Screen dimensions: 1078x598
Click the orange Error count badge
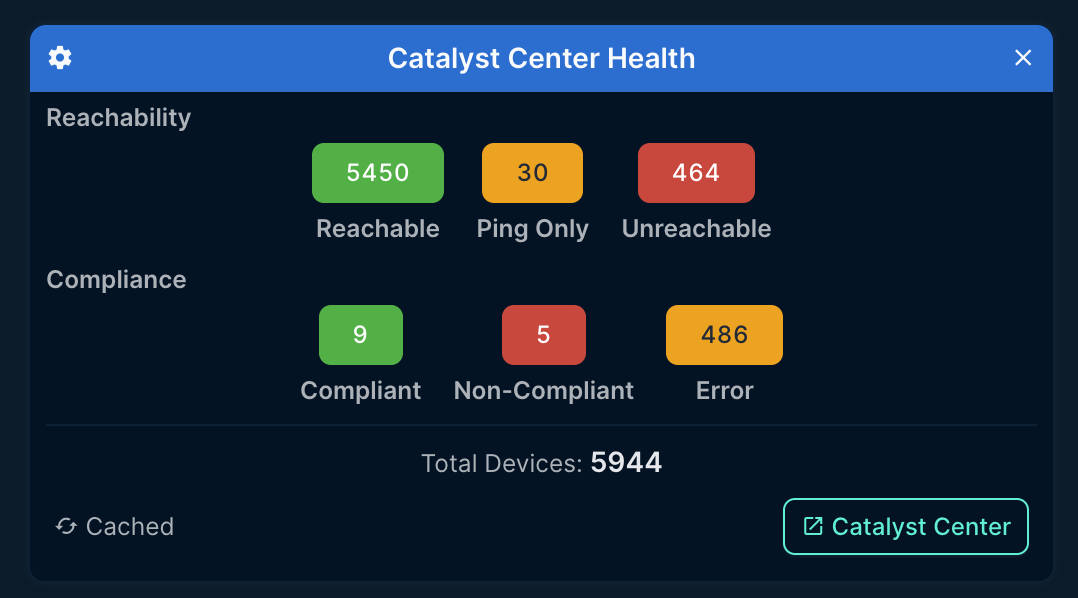point(724,334)
